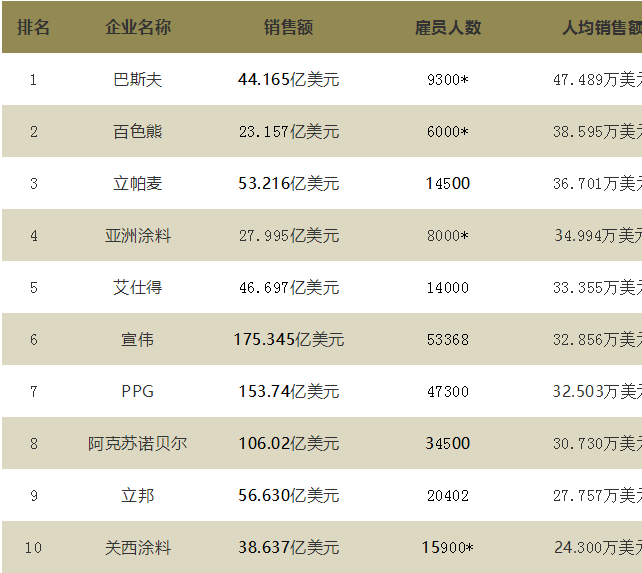Click sales value 175.345亿美元

[x=288, y=339]
